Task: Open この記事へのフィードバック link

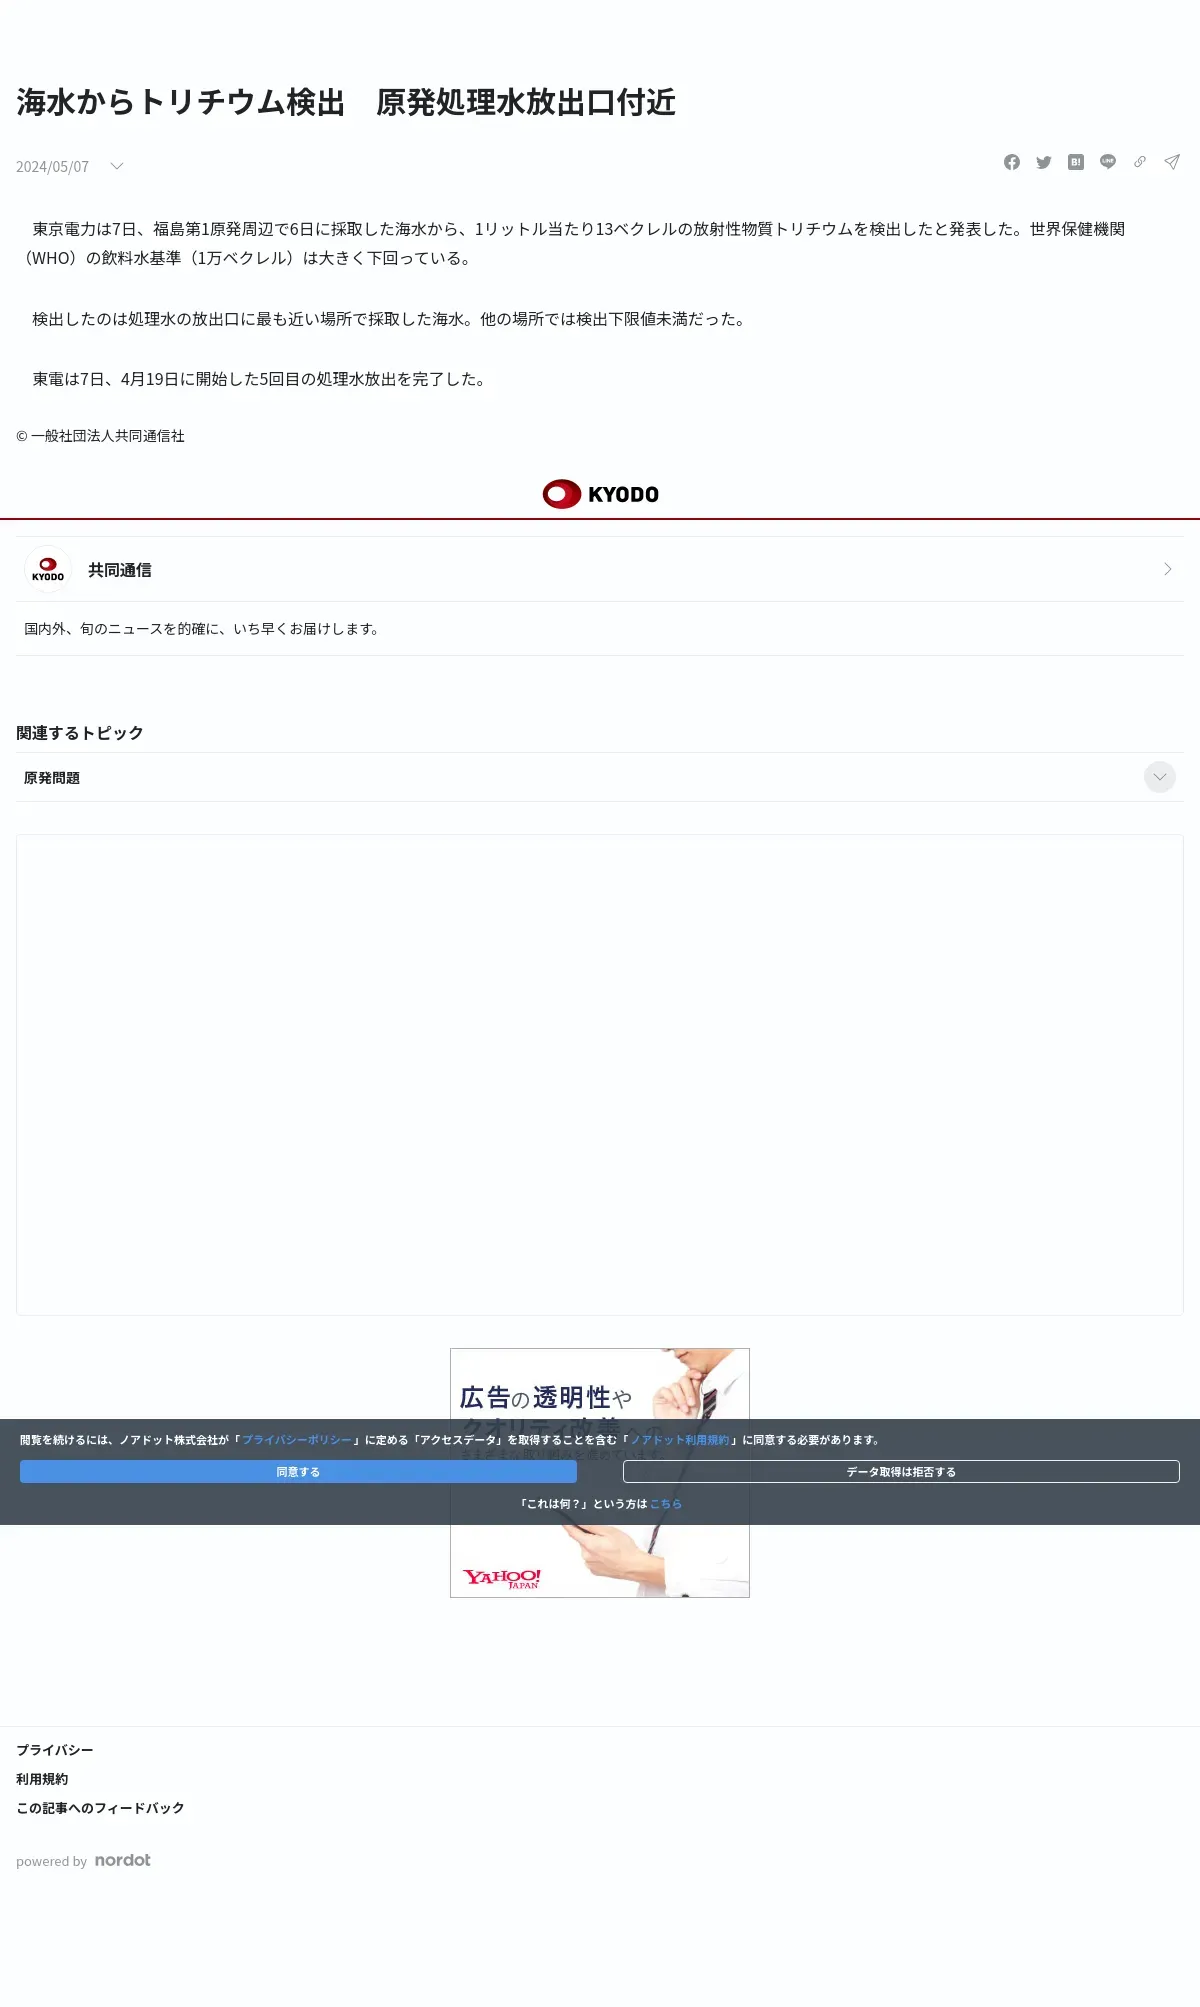Action: 100,1808
